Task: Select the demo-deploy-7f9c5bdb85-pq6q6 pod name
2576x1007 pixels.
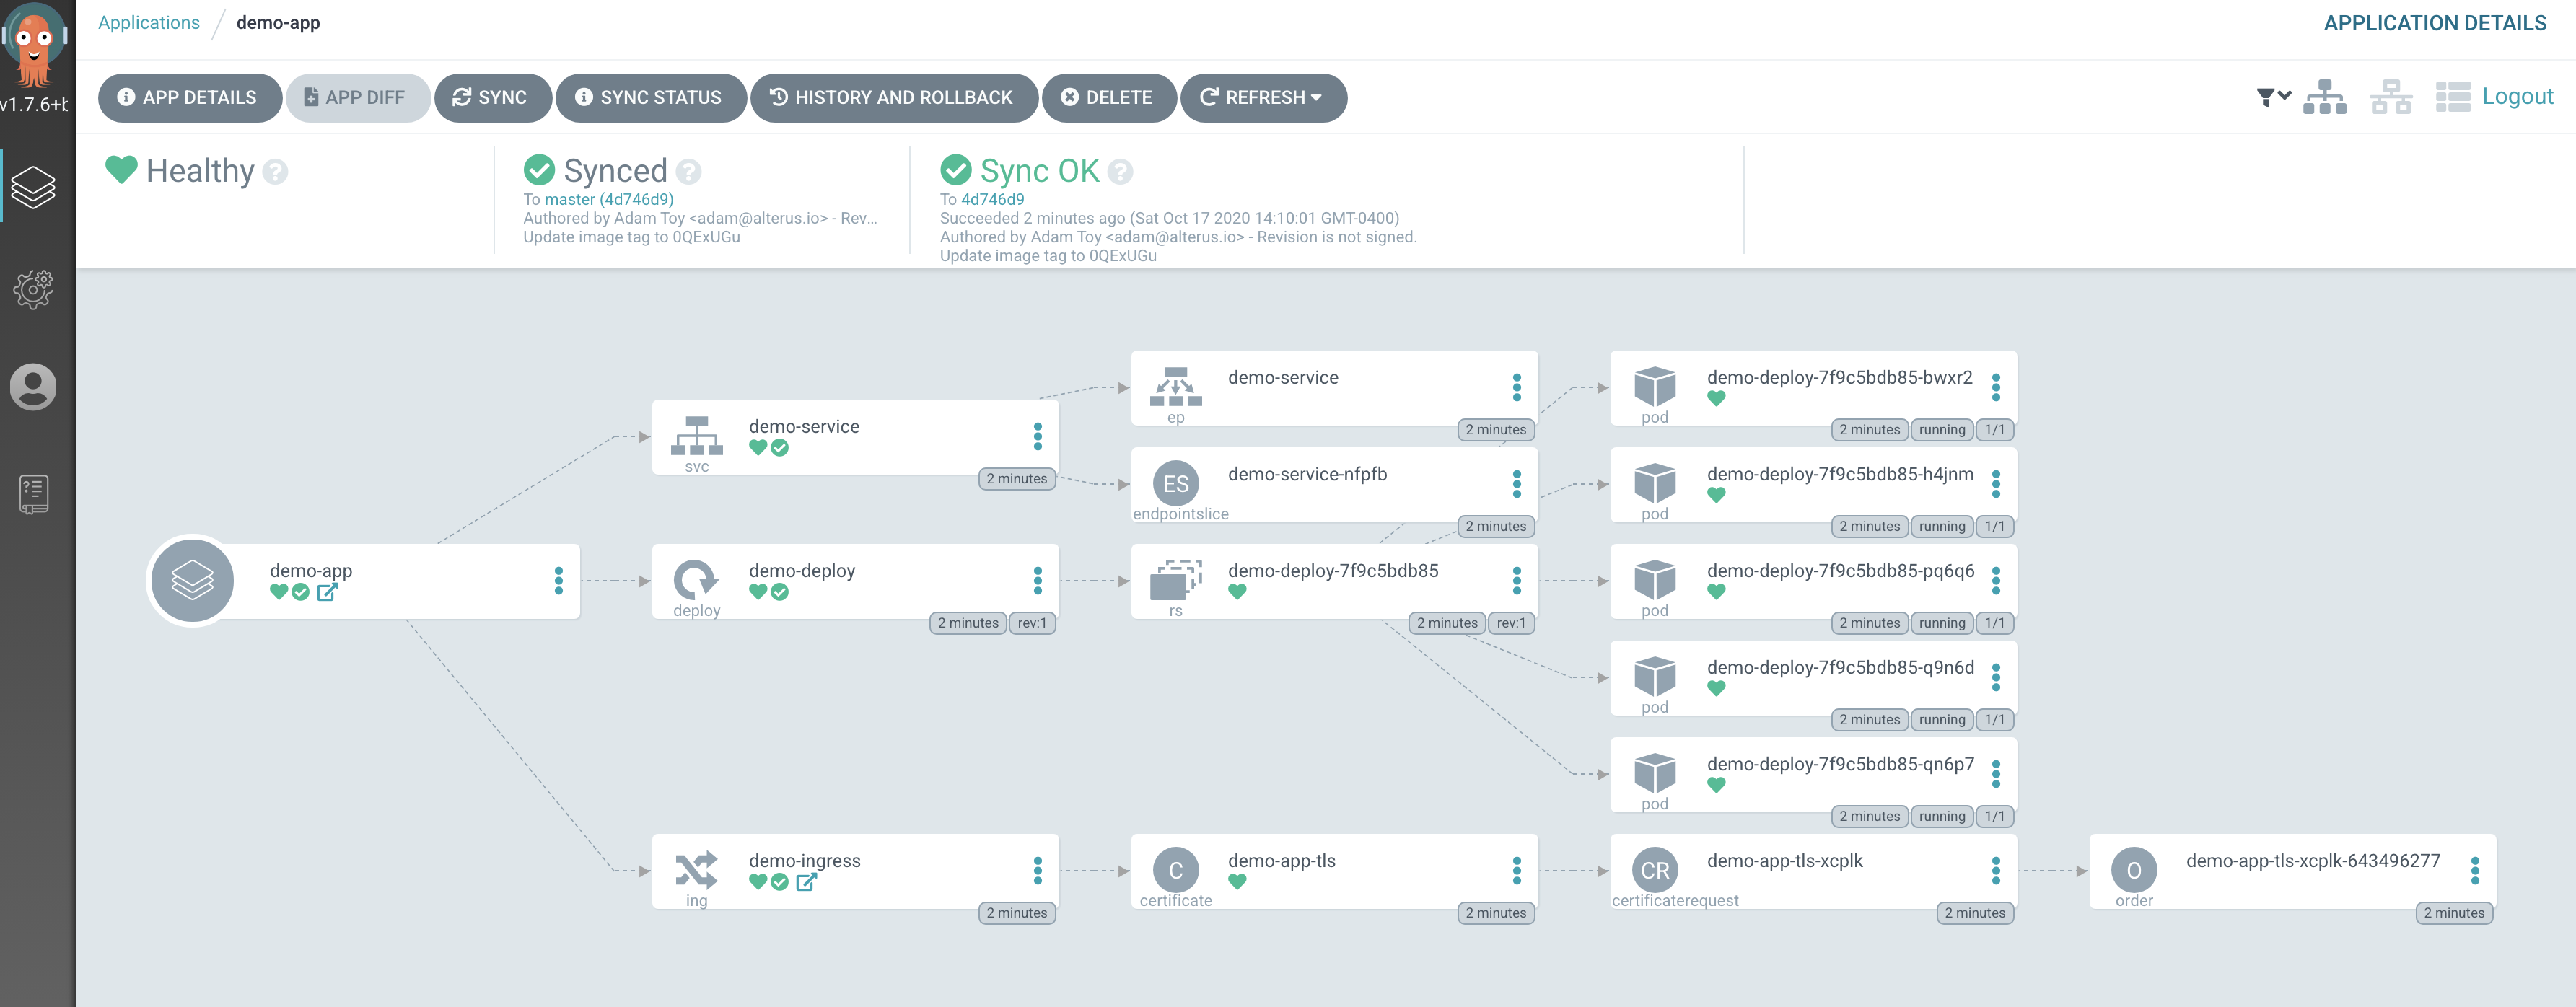Action: [x=1840, y=571]
